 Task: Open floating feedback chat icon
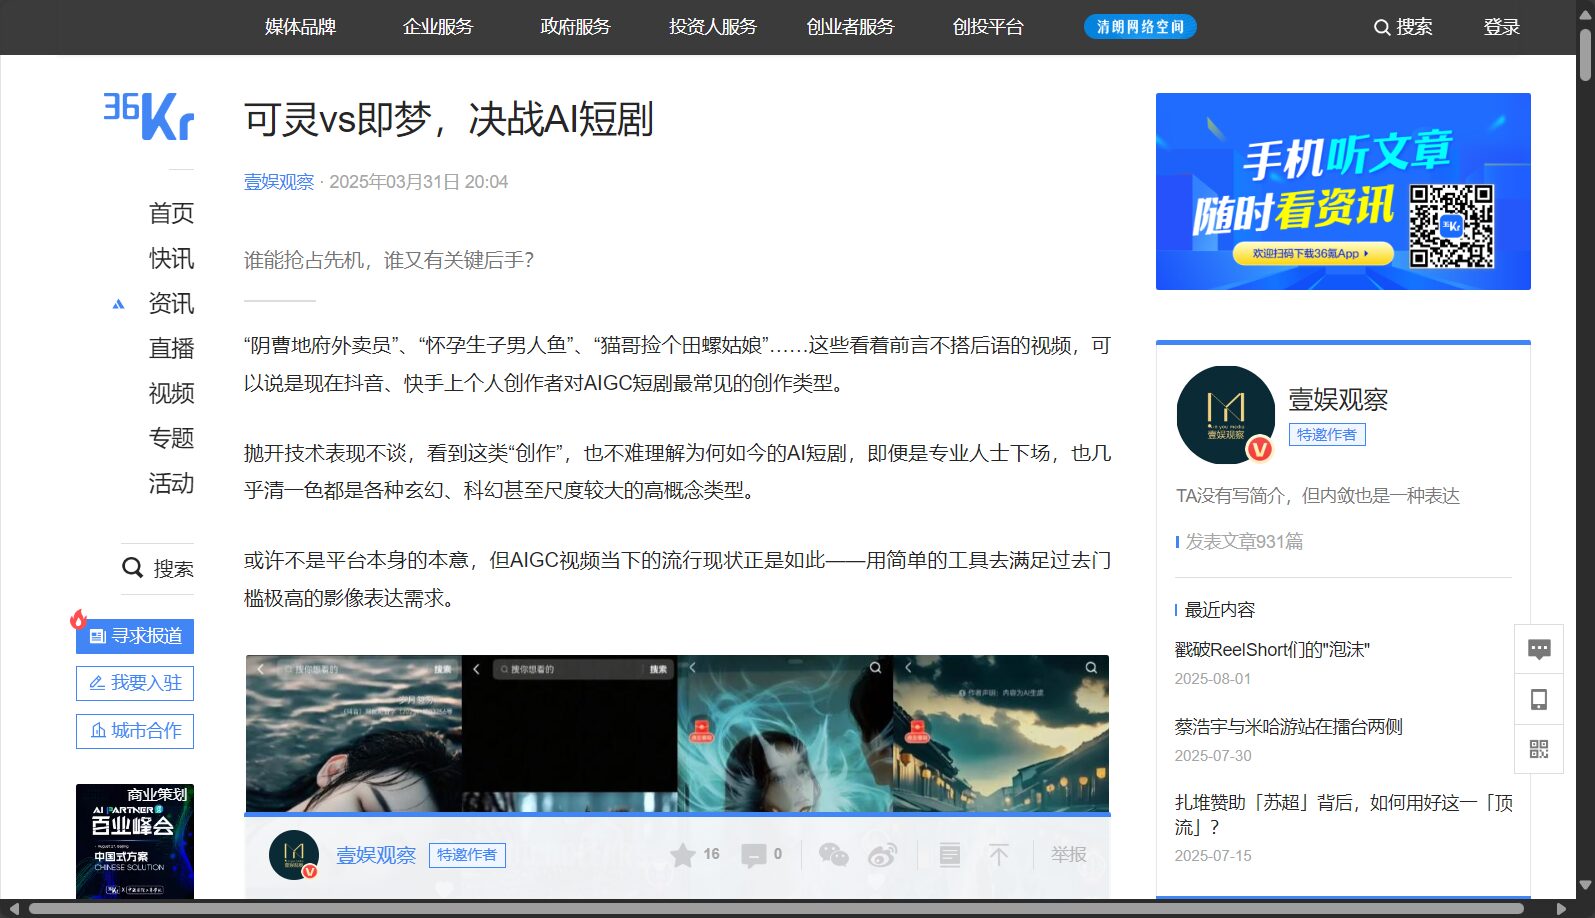[x=1539, y=650]
